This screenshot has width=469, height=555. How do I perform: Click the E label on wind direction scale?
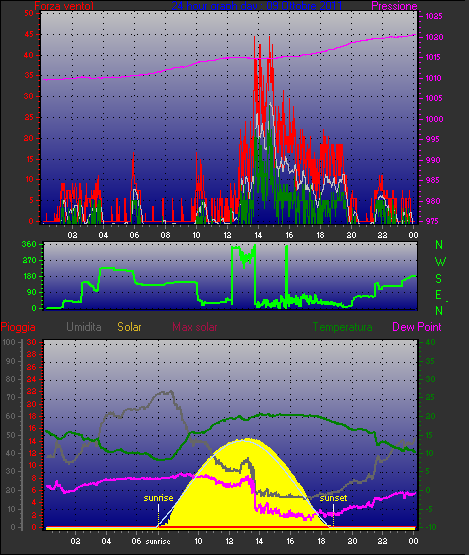pyautogui.click(x=438, y=295)
